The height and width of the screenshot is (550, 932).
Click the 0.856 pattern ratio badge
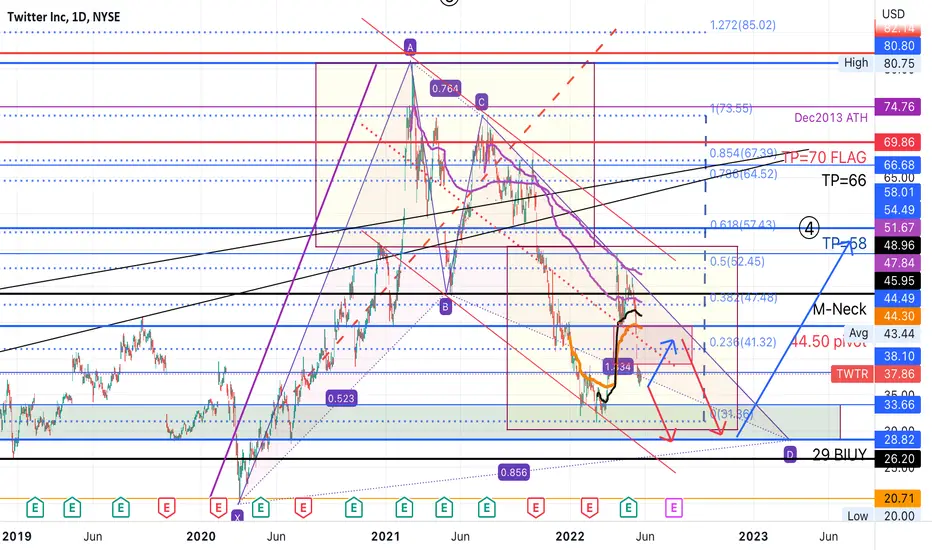pyautogui.click(x=514, y=472)
